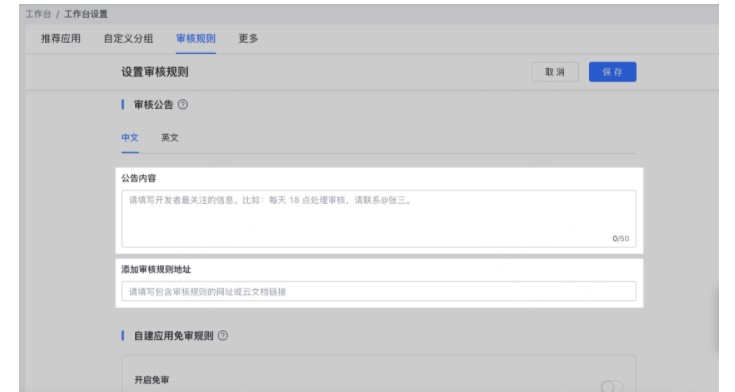Viewport: 735px width, 392px height.
Task: Click the help icon beside 审核公告
Action: (183, 105)
